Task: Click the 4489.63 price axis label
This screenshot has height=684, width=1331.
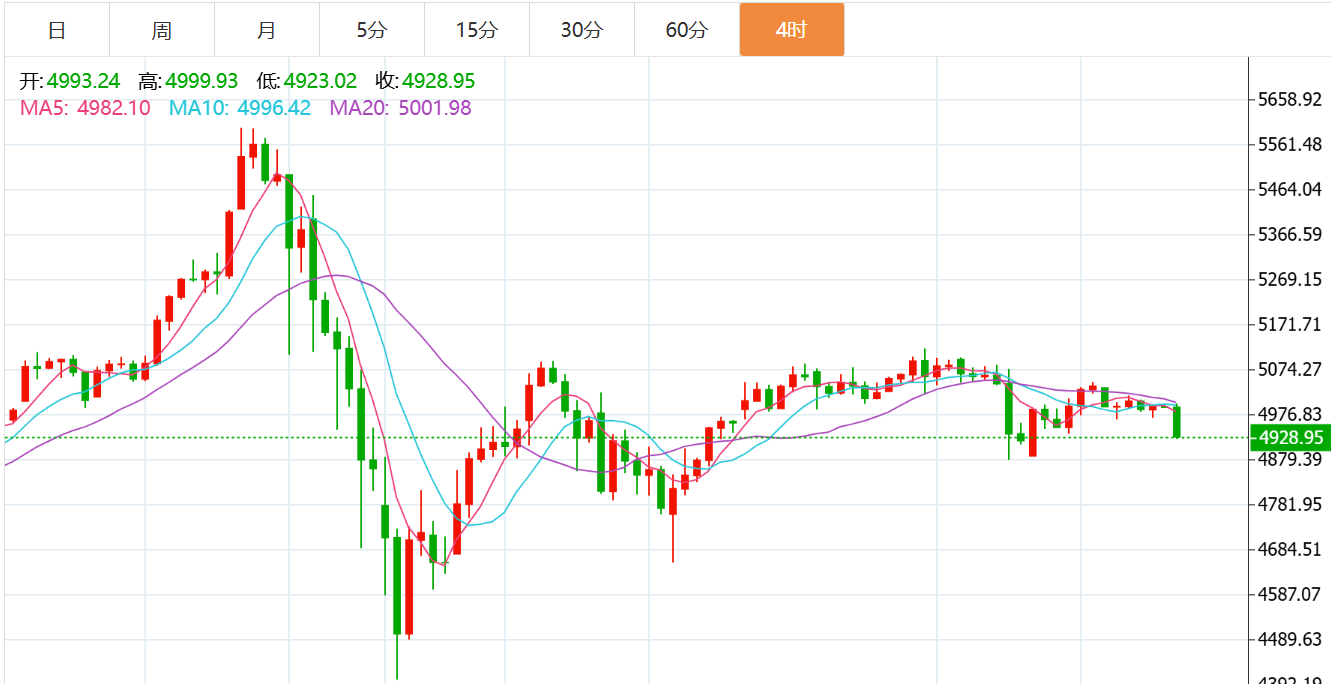Action: 1291,640
